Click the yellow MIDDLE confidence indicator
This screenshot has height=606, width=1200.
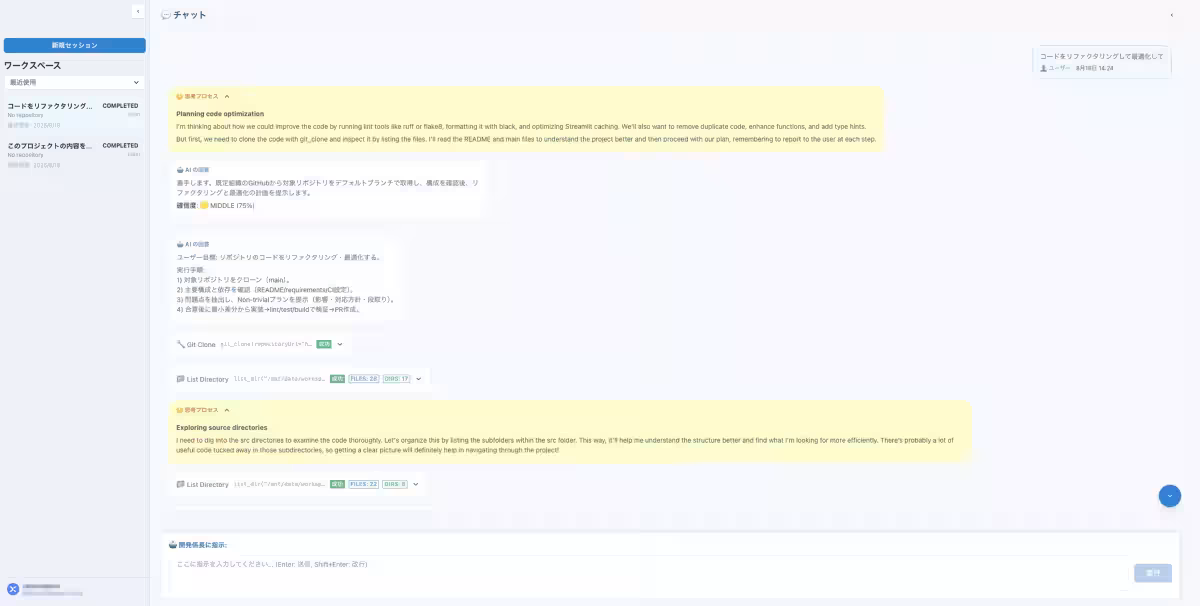pyautogui.click(x=204, y=205)
